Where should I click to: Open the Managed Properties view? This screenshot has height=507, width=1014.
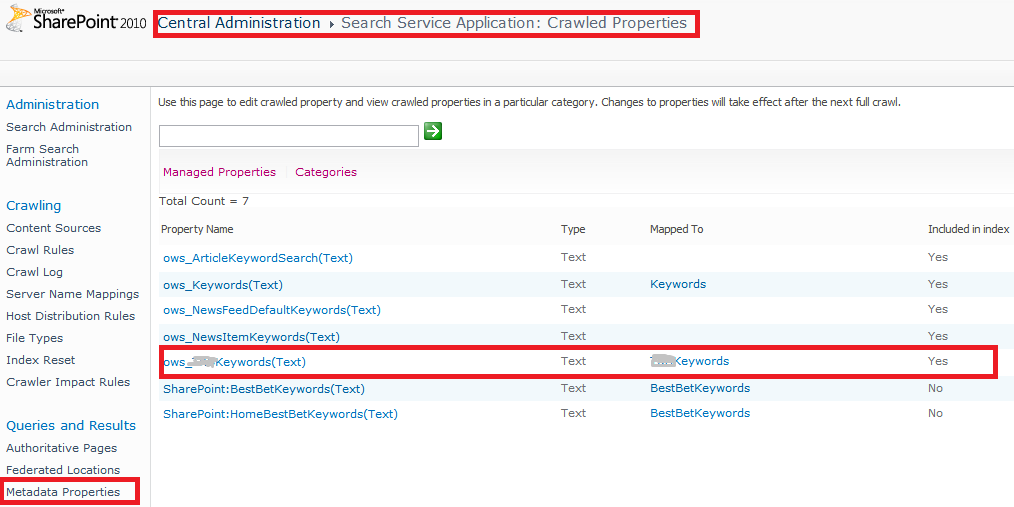click(219, 172)
